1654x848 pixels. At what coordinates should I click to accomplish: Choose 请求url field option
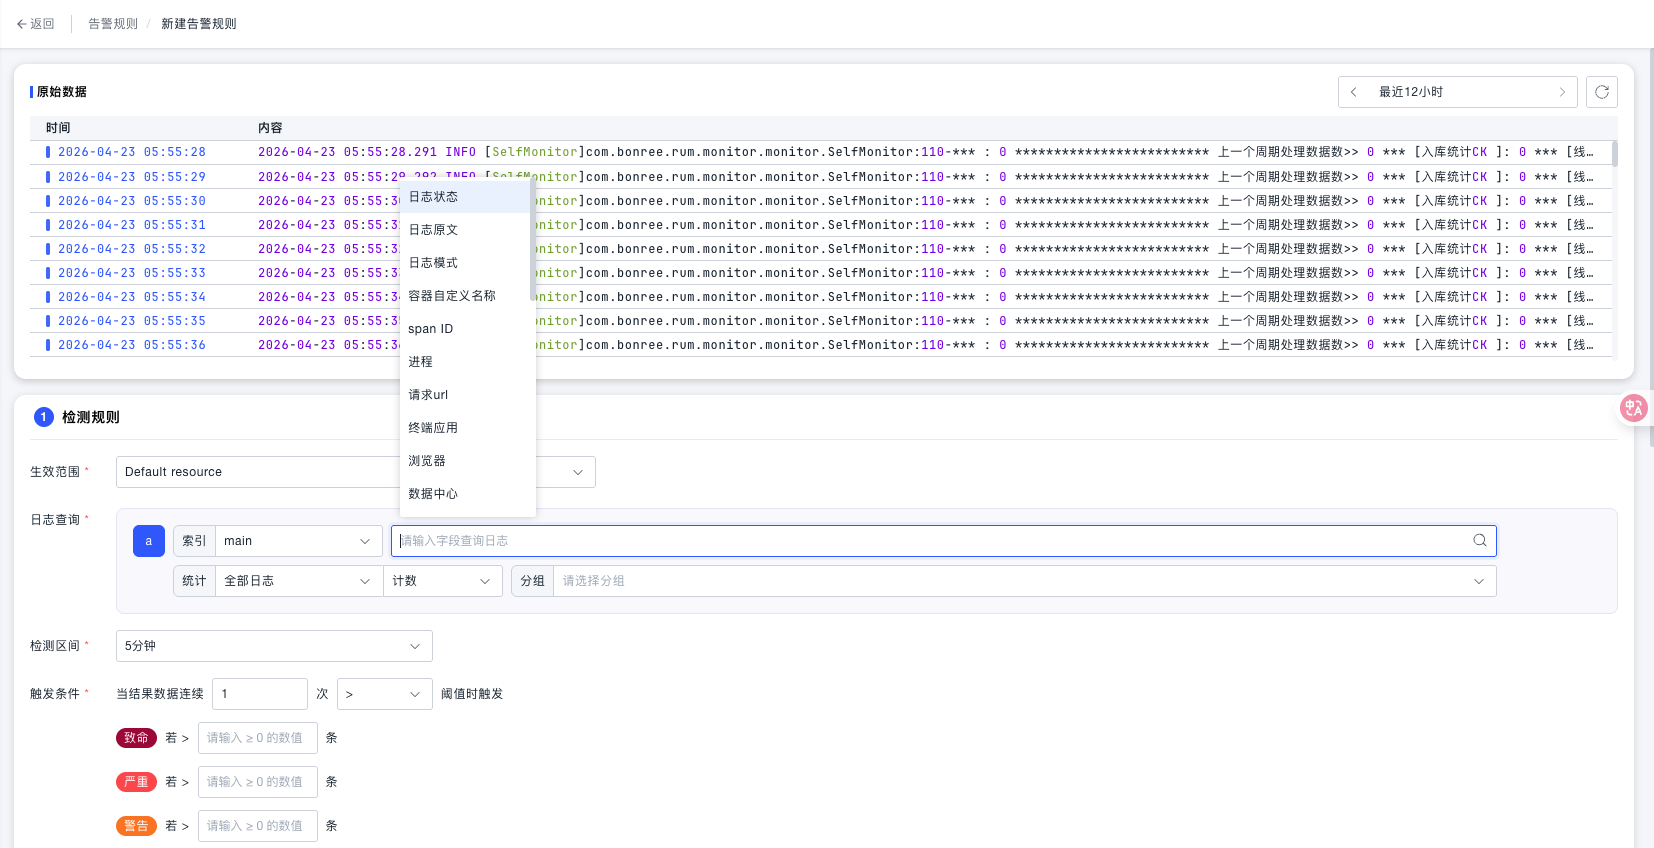point(465,395)
